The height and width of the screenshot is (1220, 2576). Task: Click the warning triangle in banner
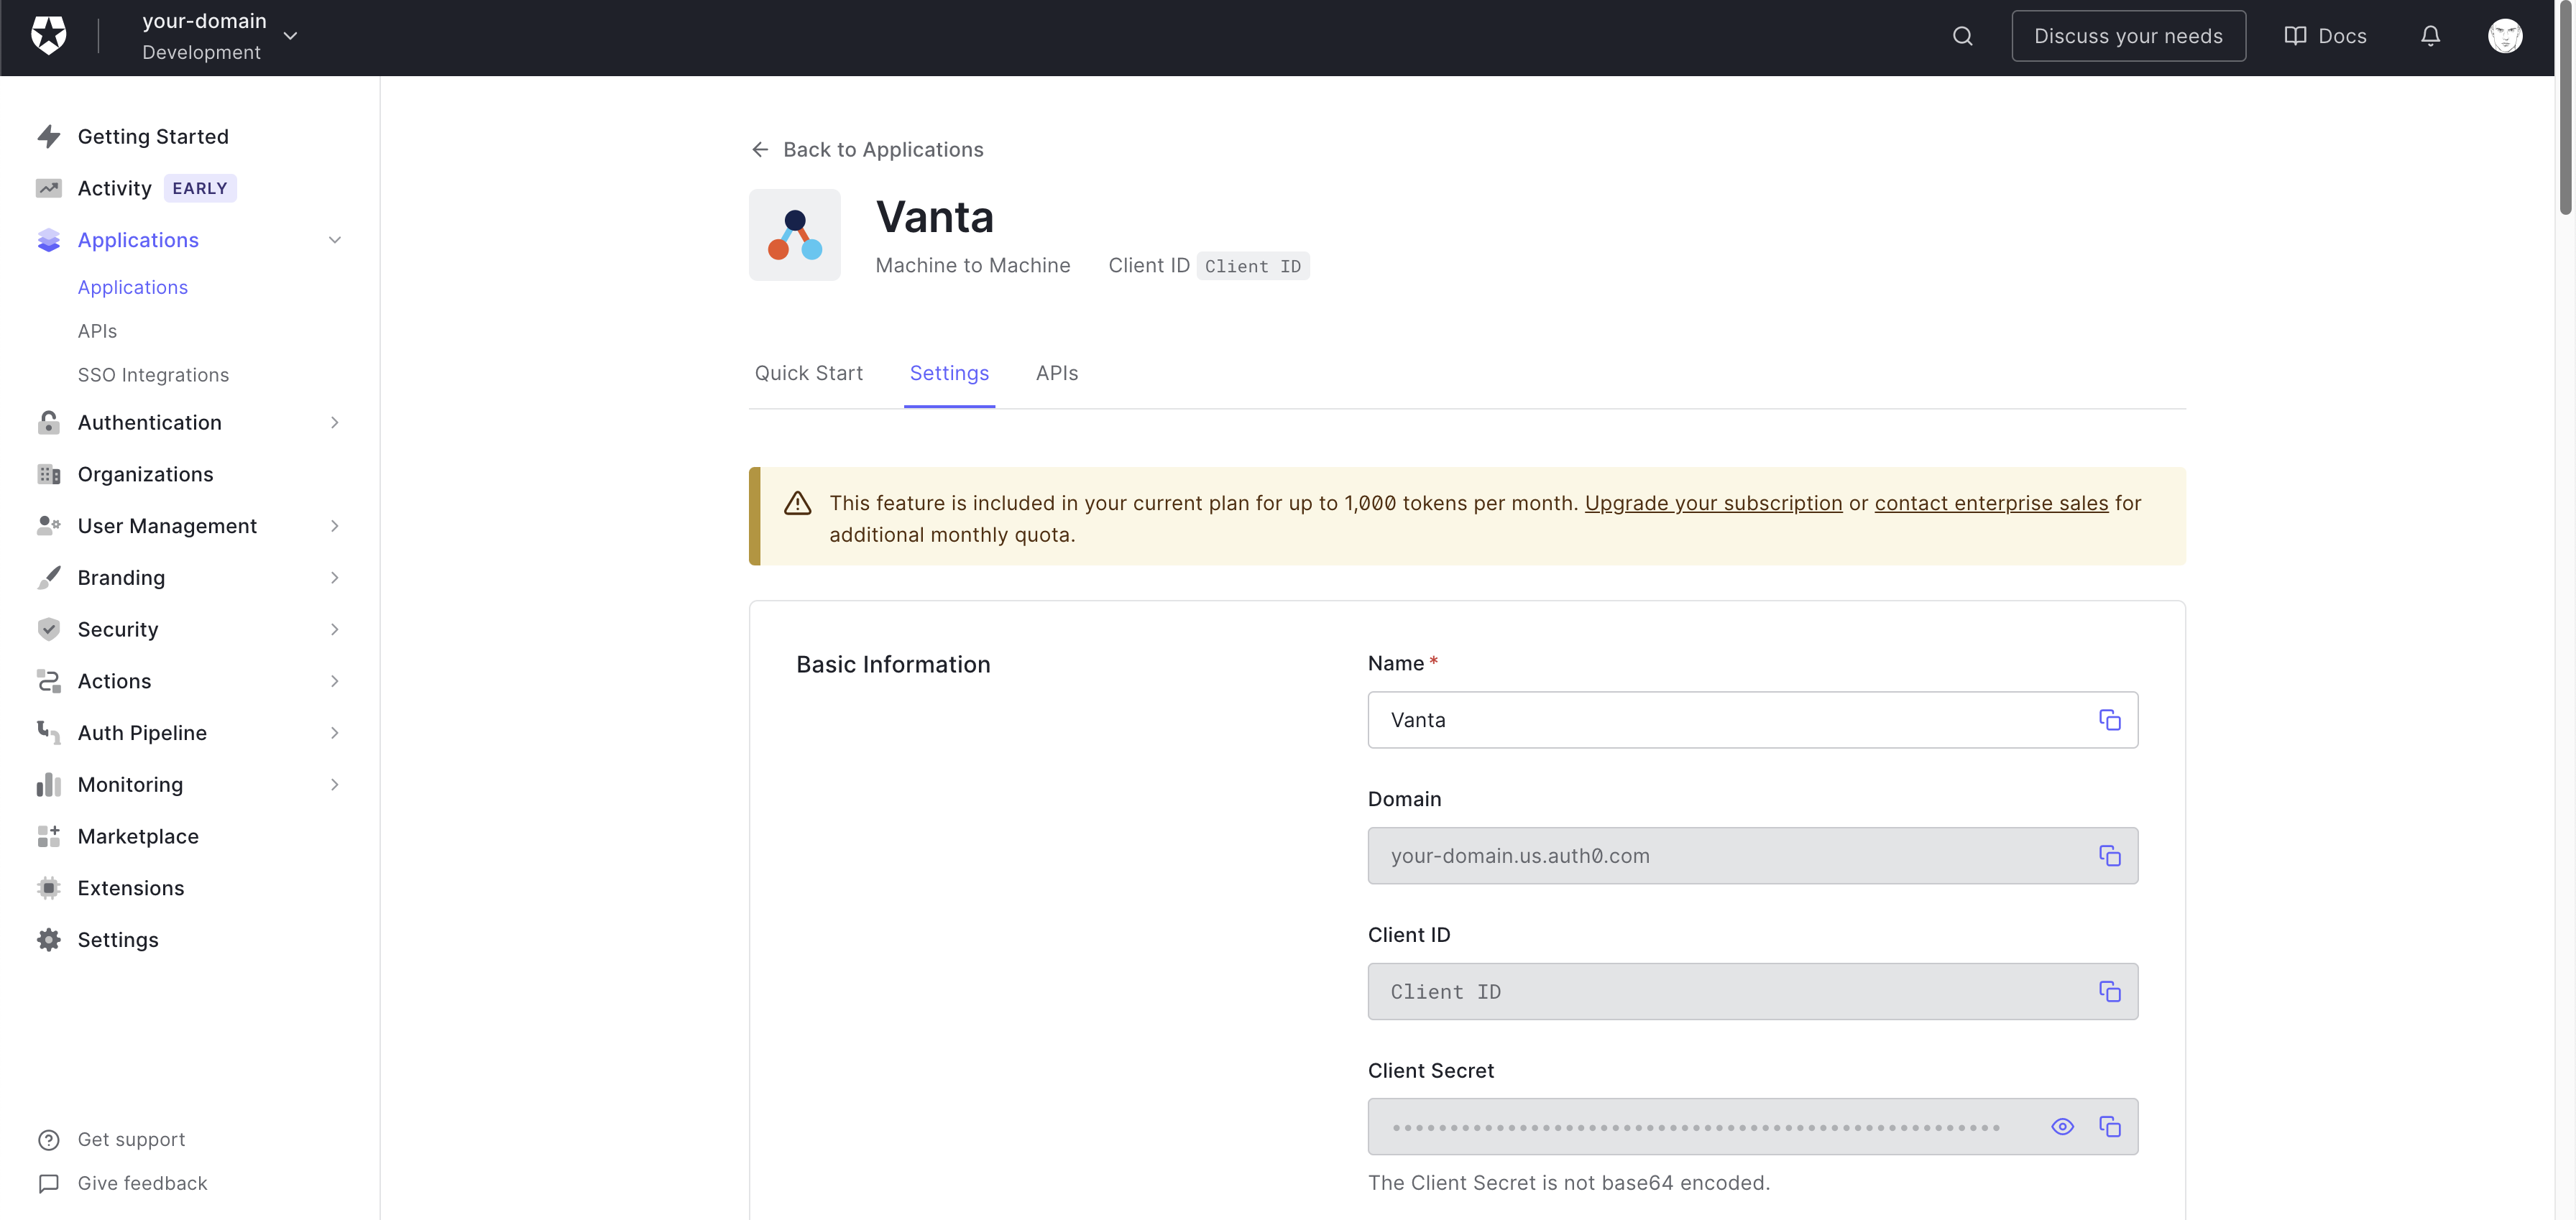[797, 503]
